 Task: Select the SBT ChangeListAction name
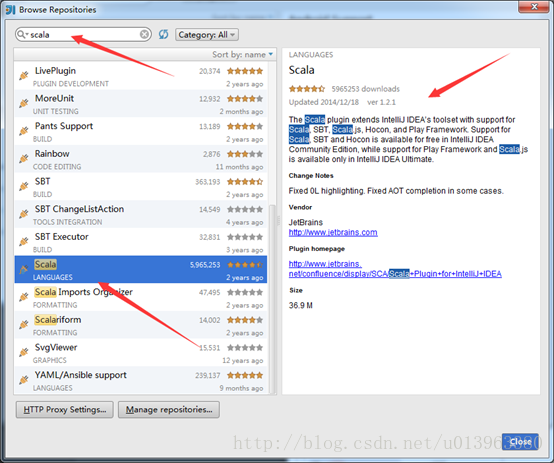pyautogui.click(x=79, y=209)
